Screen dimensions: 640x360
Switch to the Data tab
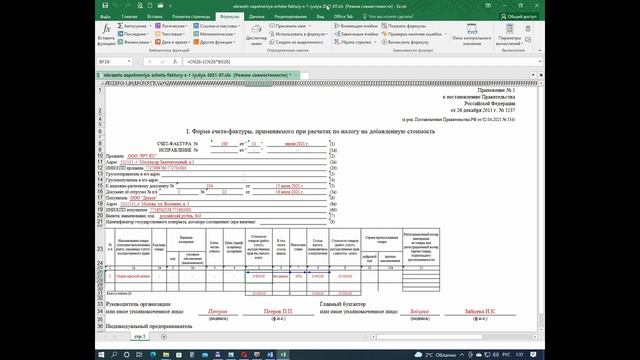(x=256, y=17)
